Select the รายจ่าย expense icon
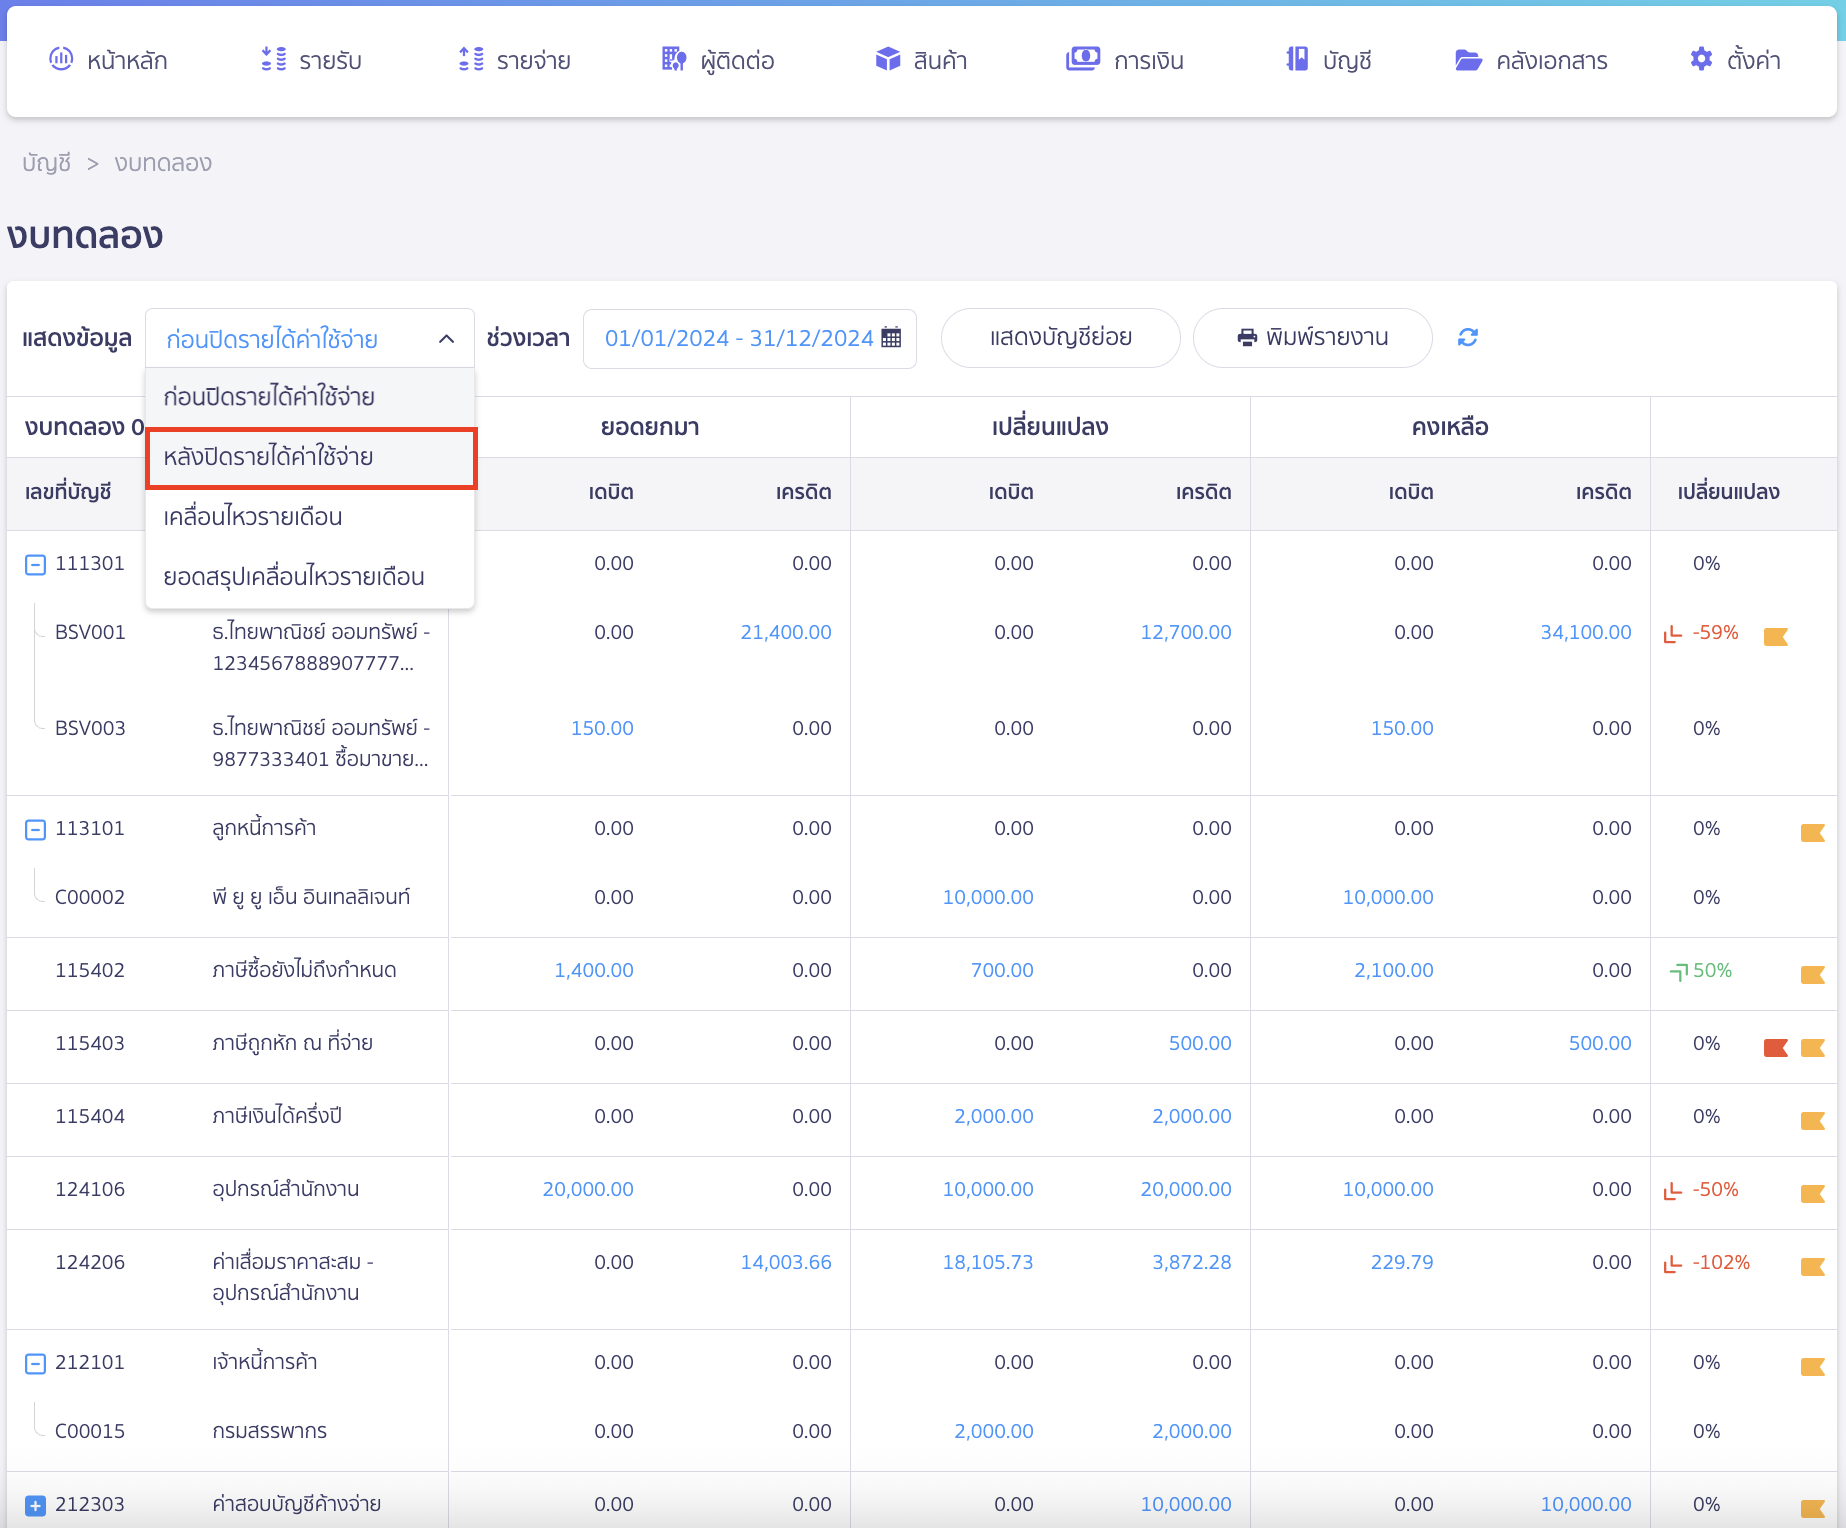This screenshot has height=1528, width=1846. coord(468,59)
